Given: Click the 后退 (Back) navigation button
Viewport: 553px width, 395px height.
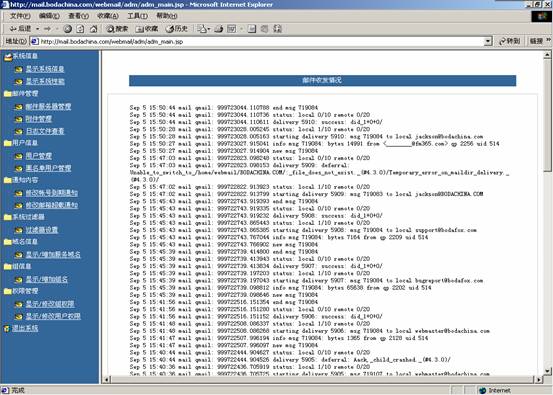Looking at the screenshot, I should [x=20, y=29].
